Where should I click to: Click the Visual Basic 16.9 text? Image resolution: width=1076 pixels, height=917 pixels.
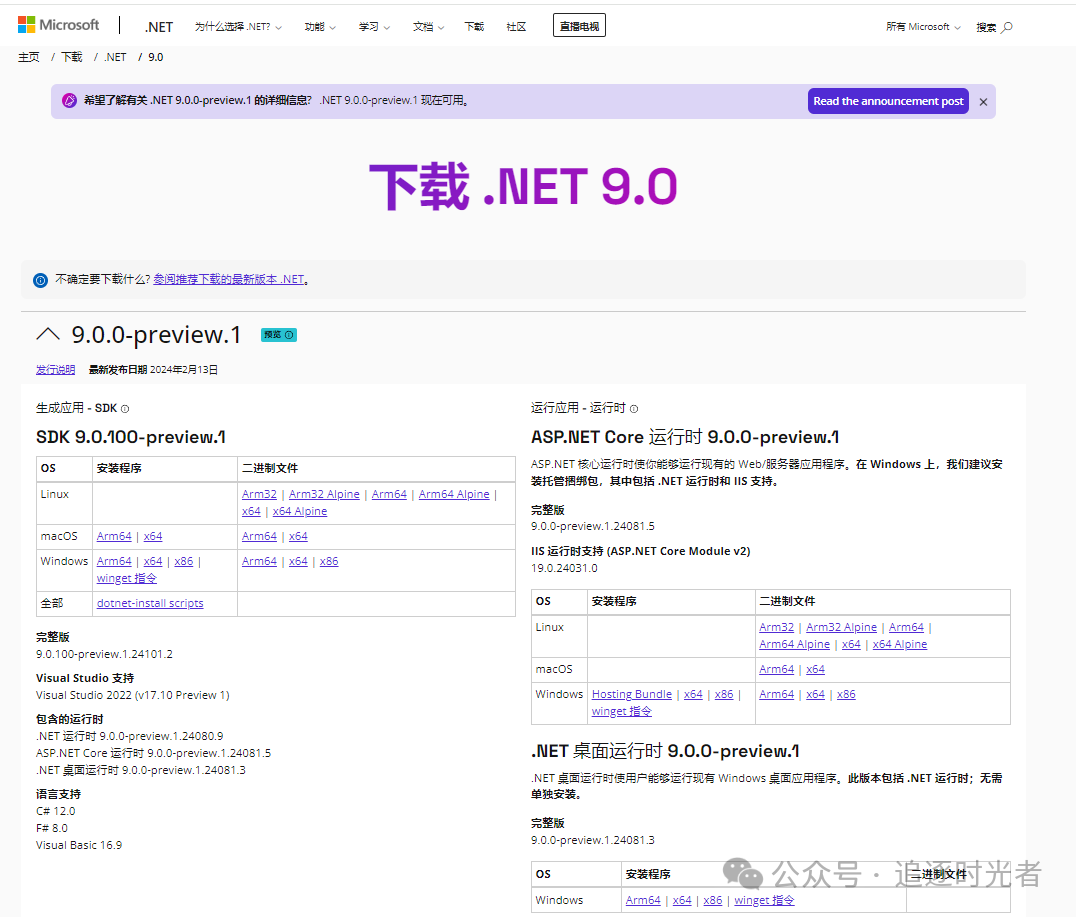[x=79, y=846]
